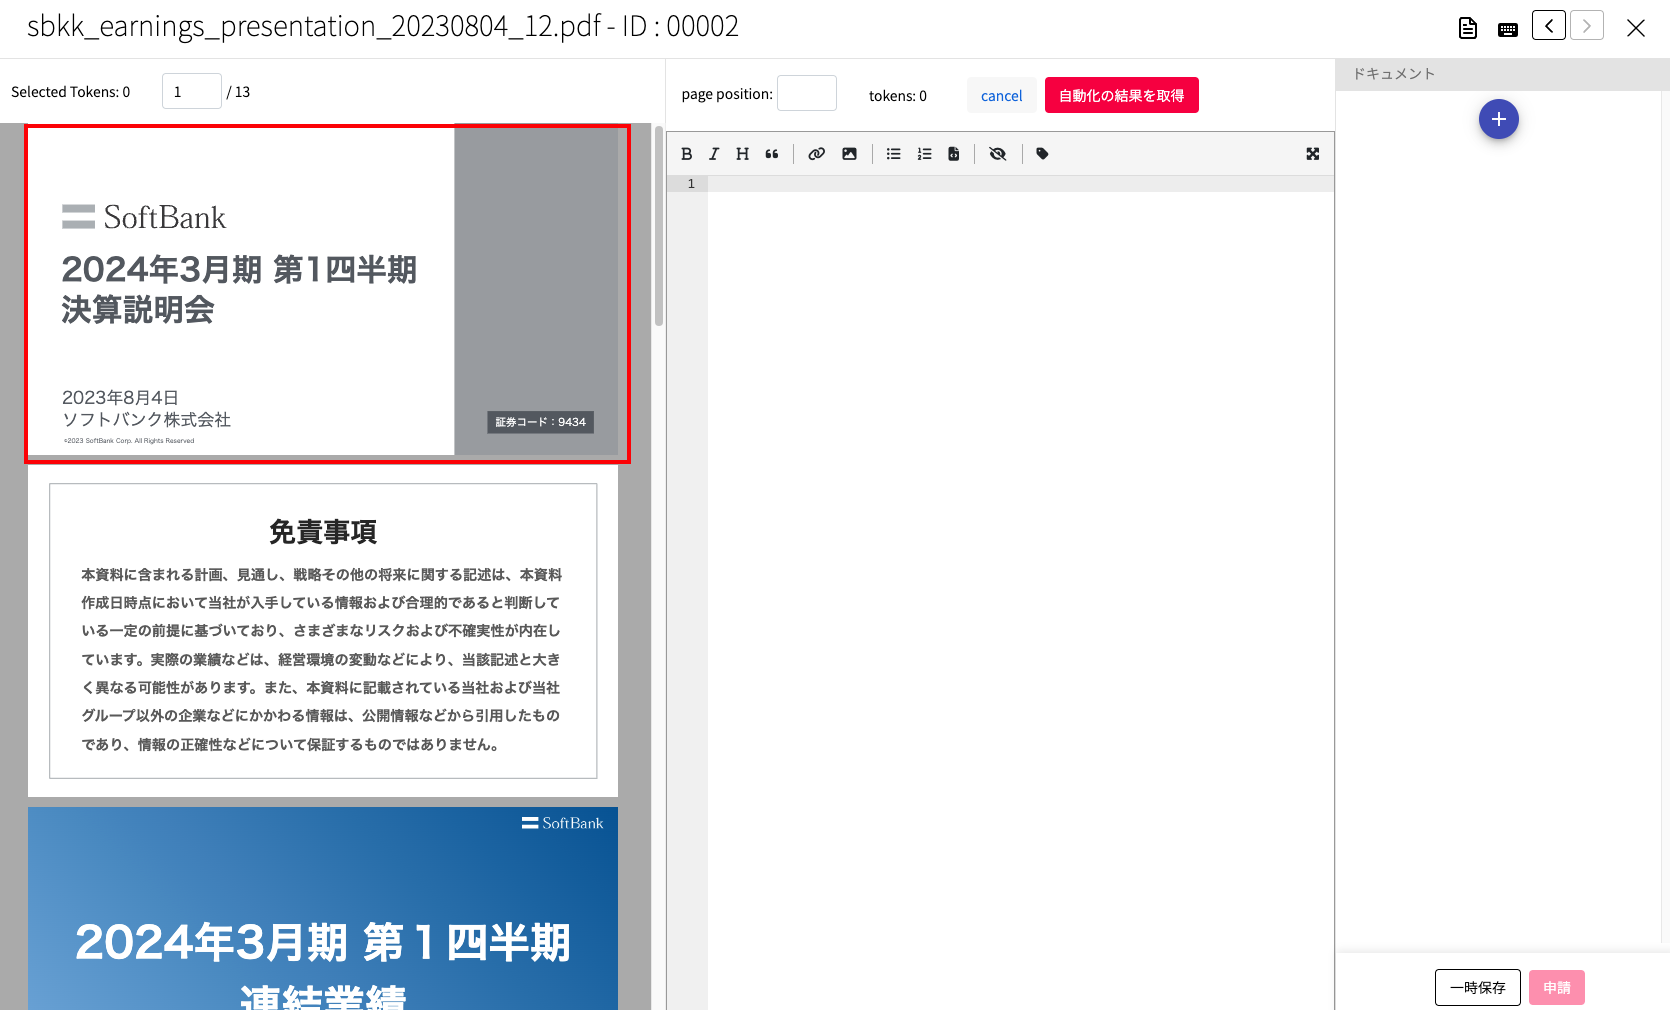1670x1010 pixels.
Task: Go to previous document arrow
Action: click(x=1549, y=25)
